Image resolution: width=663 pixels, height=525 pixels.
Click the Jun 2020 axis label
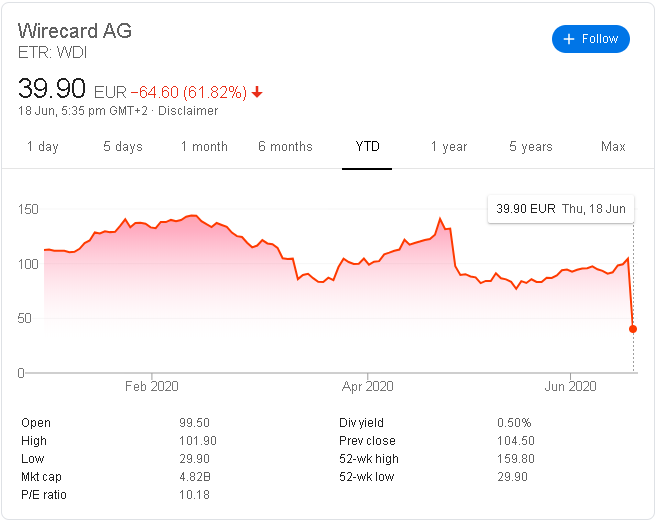coord(570,386)
